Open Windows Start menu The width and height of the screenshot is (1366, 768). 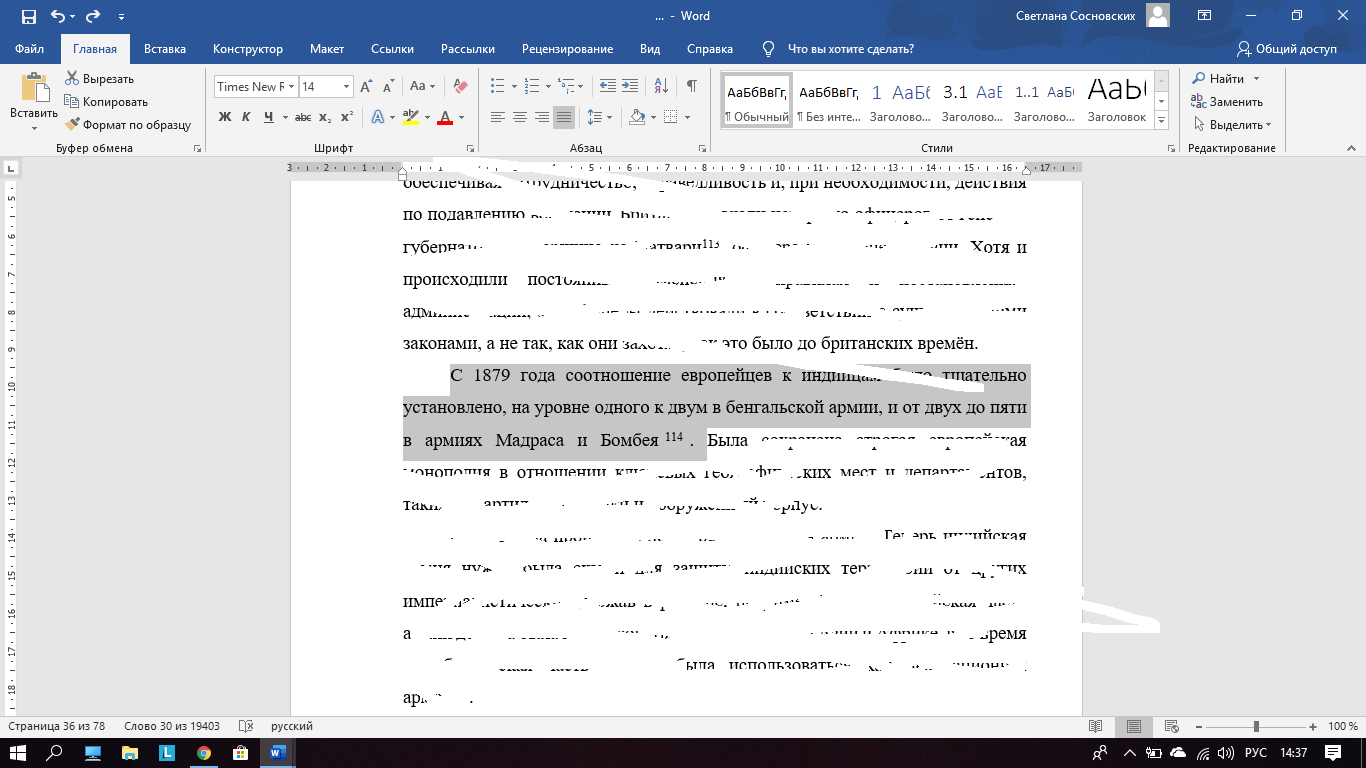[x=18, y=752]
